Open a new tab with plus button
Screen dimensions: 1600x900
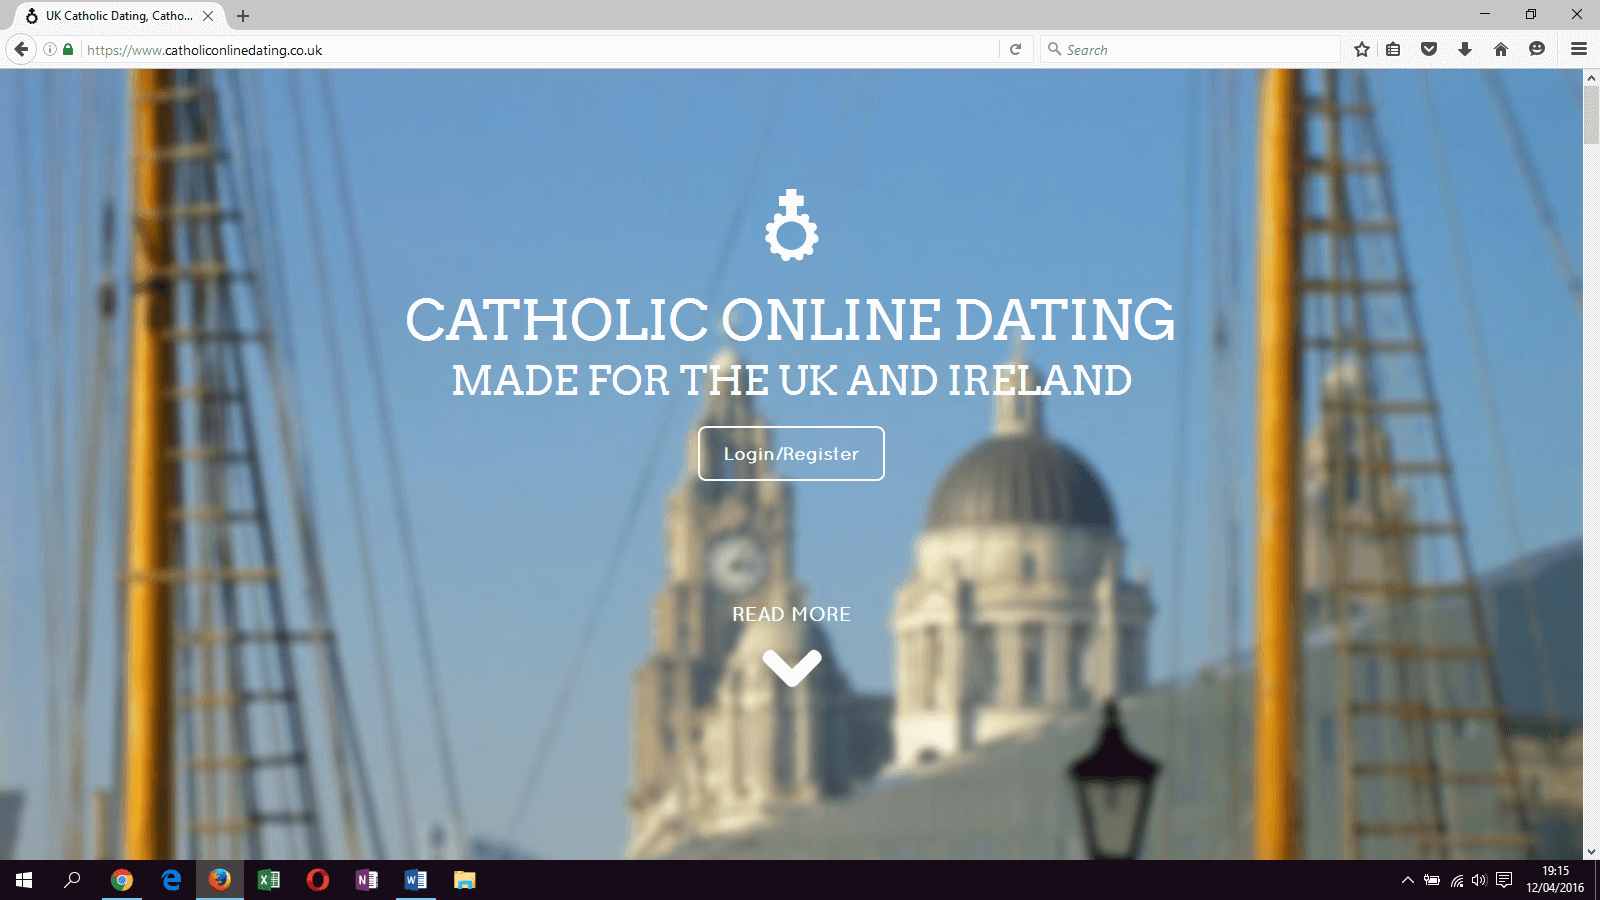243,16
